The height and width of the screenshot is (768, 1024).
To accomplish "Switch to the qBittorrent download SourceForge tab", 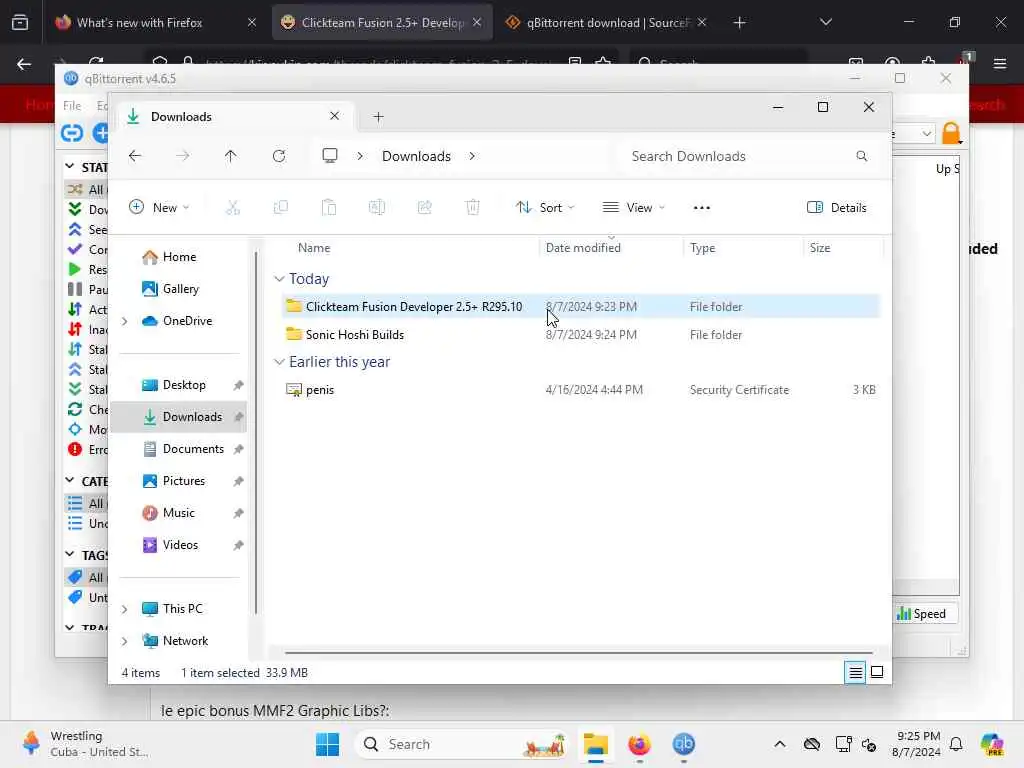I will [x=605, y=22].
